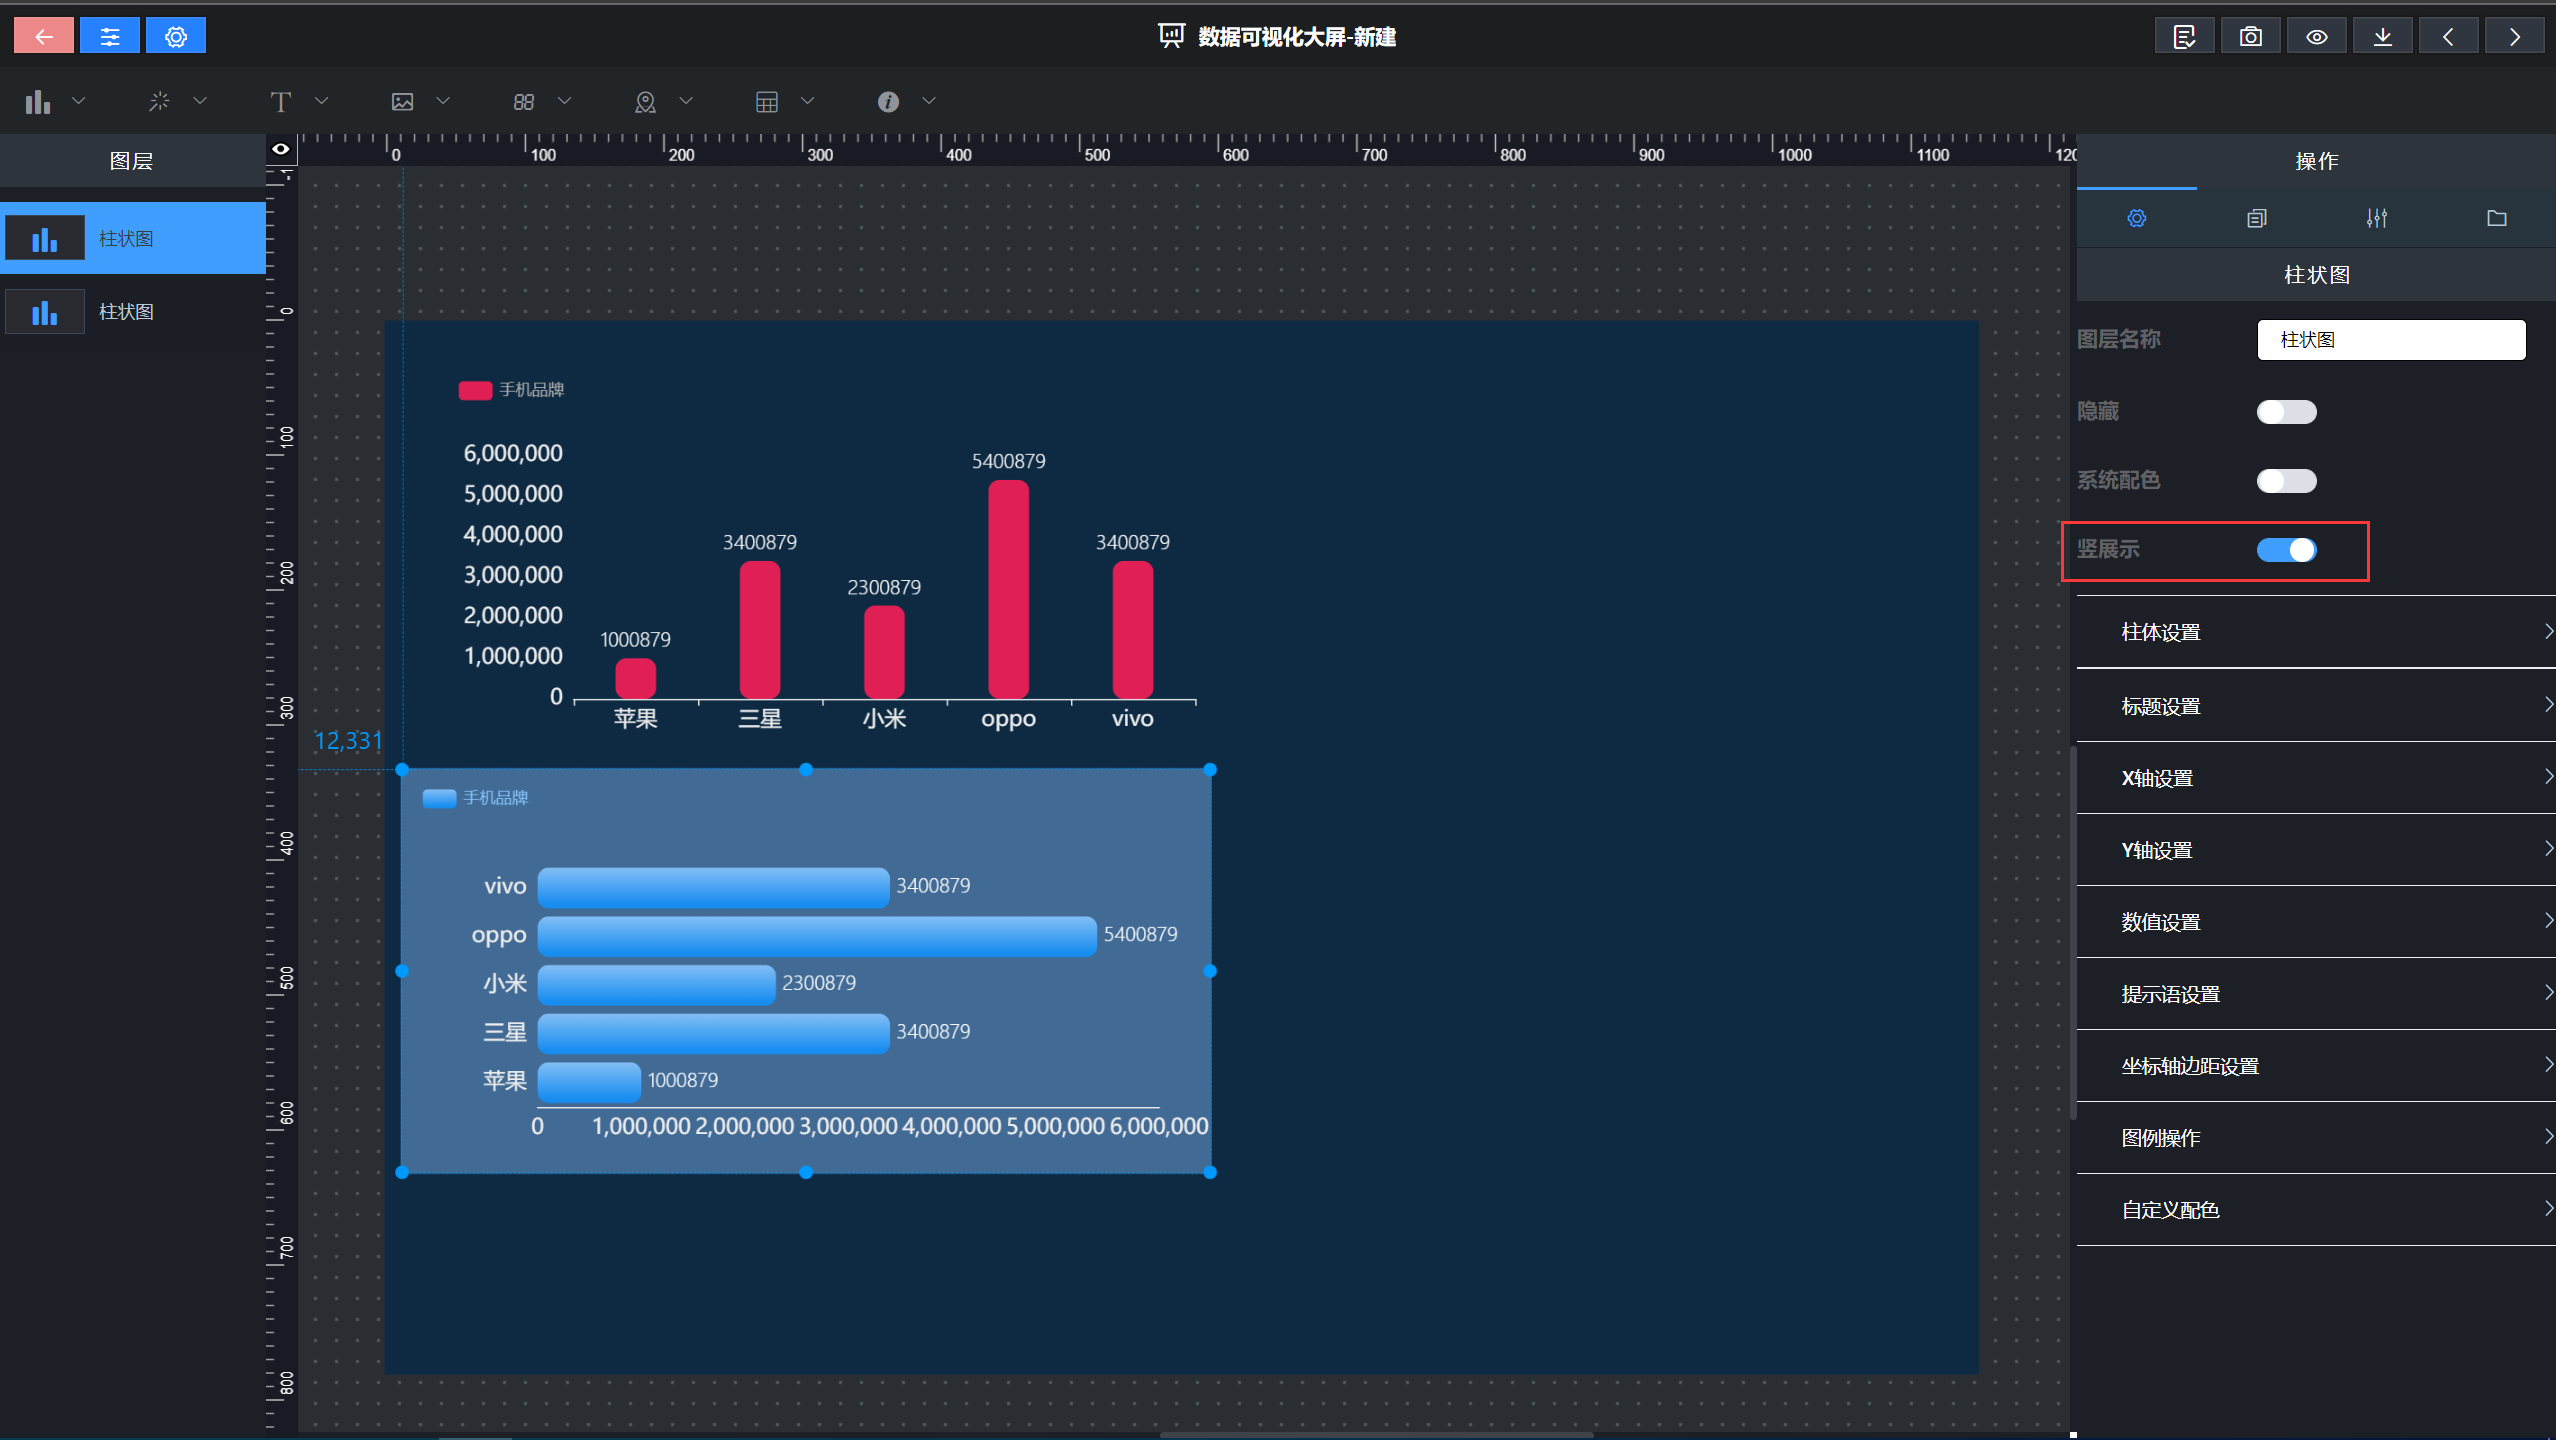
Task: Expand the 柱体设置 section
Action: [2316, 632]
